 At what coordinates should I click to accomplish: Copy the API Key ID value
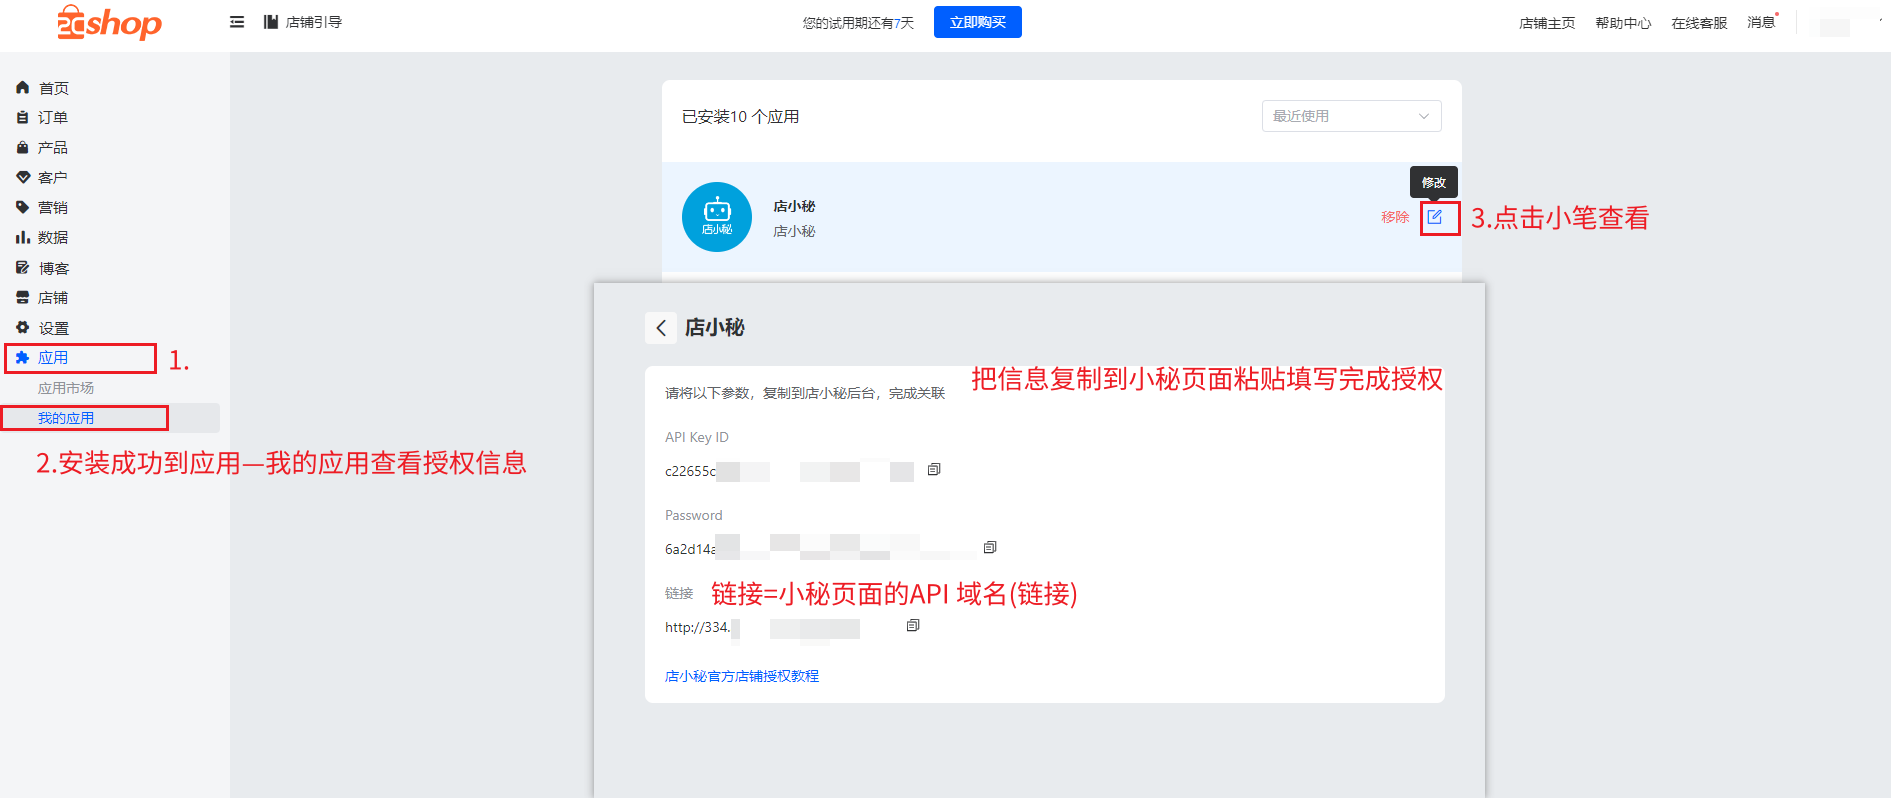pyautogui.click(x=934, y=469)
